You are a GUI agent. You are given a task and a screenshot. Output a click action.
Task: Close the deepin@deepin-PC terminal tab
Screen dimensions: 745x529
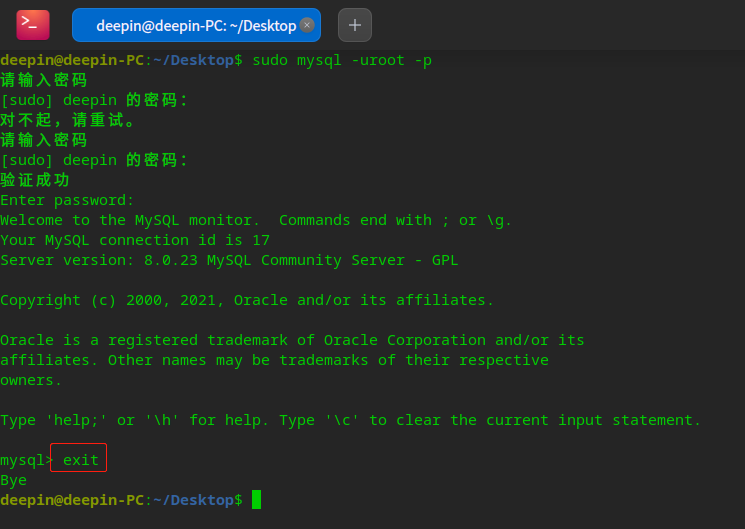[307, 25]
